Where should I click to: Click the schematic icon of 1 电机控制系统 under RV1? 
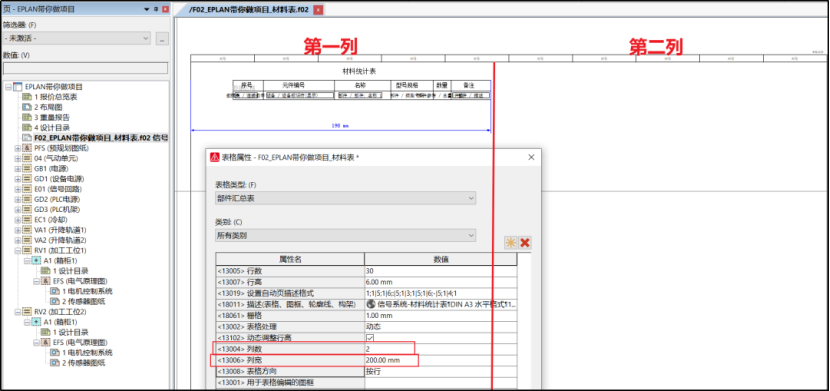point(55,291)
